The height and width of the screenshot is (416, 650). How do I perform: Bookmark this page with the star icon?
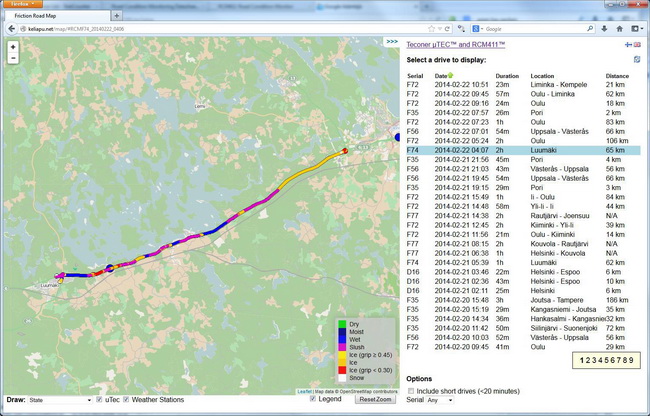point(432,29)
